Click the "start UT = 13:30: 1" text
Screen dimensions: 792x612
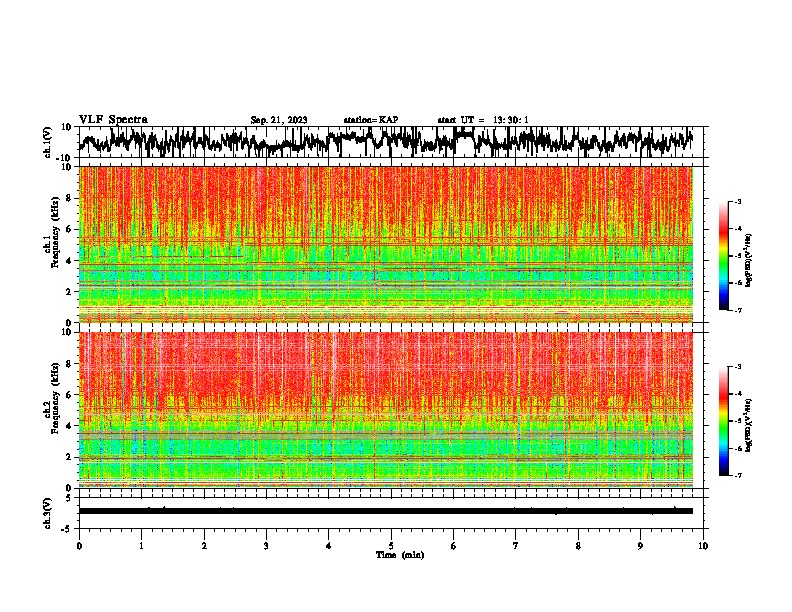pyautogui.click(x=483, y=120)
